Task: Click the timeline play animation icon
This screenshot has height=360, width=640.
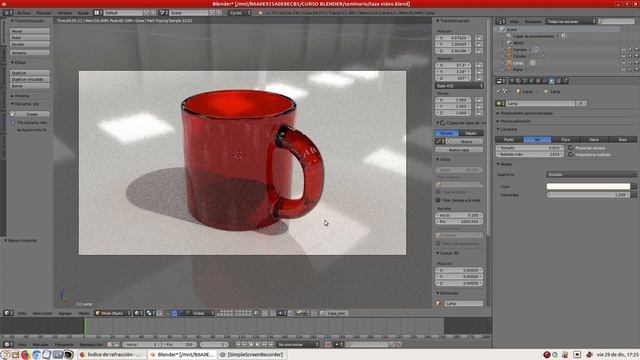Action: pos(258,344)
